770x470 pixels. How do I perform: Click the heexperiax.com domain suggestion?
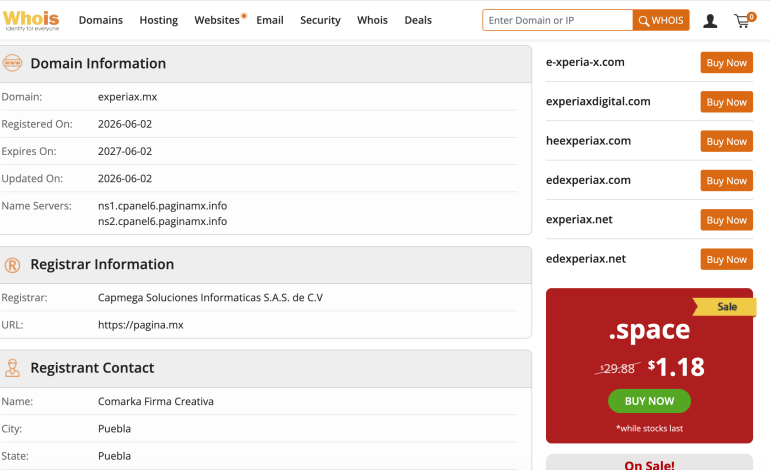(x=588, y=141)
